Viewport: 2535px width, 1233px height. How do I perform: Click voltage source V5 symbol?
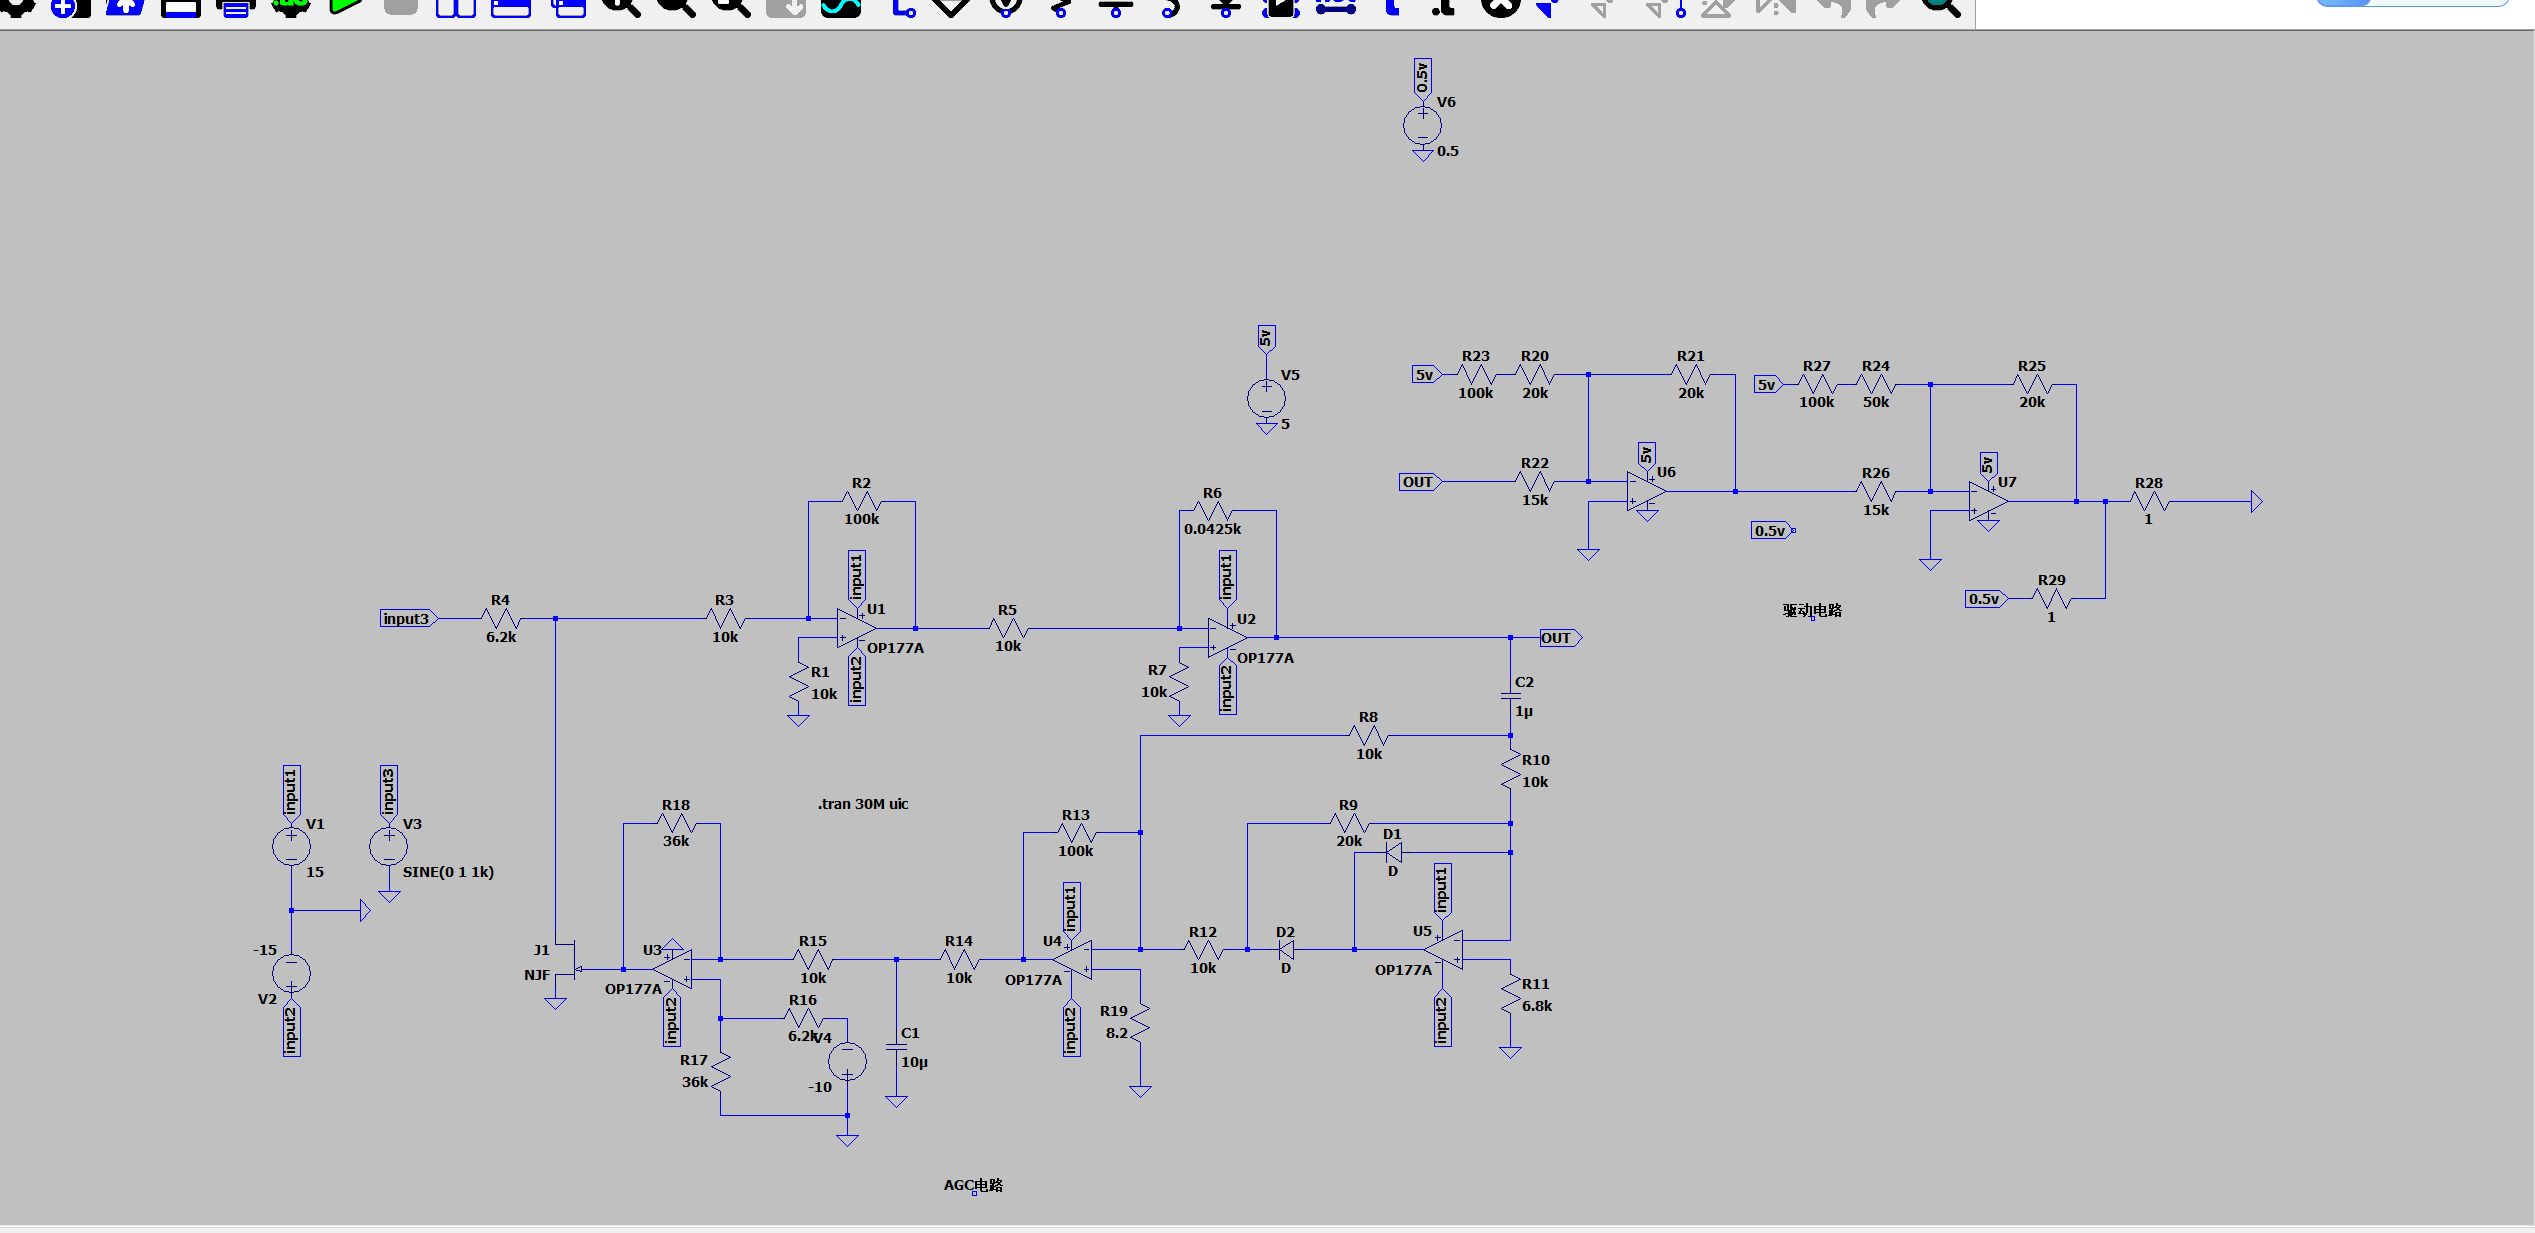pyautogui.click(x=1266, y=398)
